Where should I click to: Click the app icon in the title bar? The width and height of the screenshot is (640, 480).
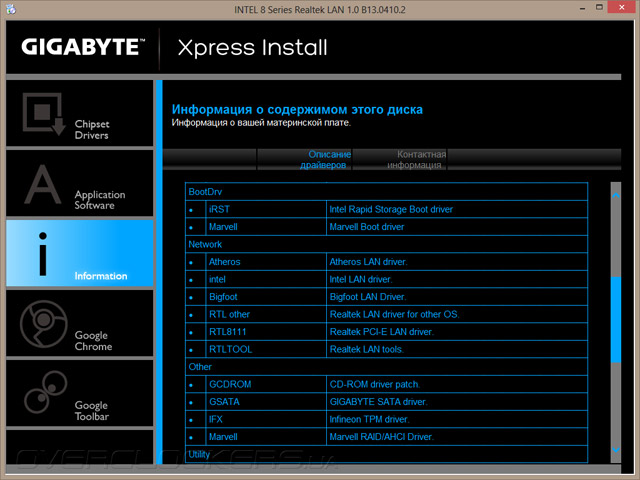[x=11, y=9]
